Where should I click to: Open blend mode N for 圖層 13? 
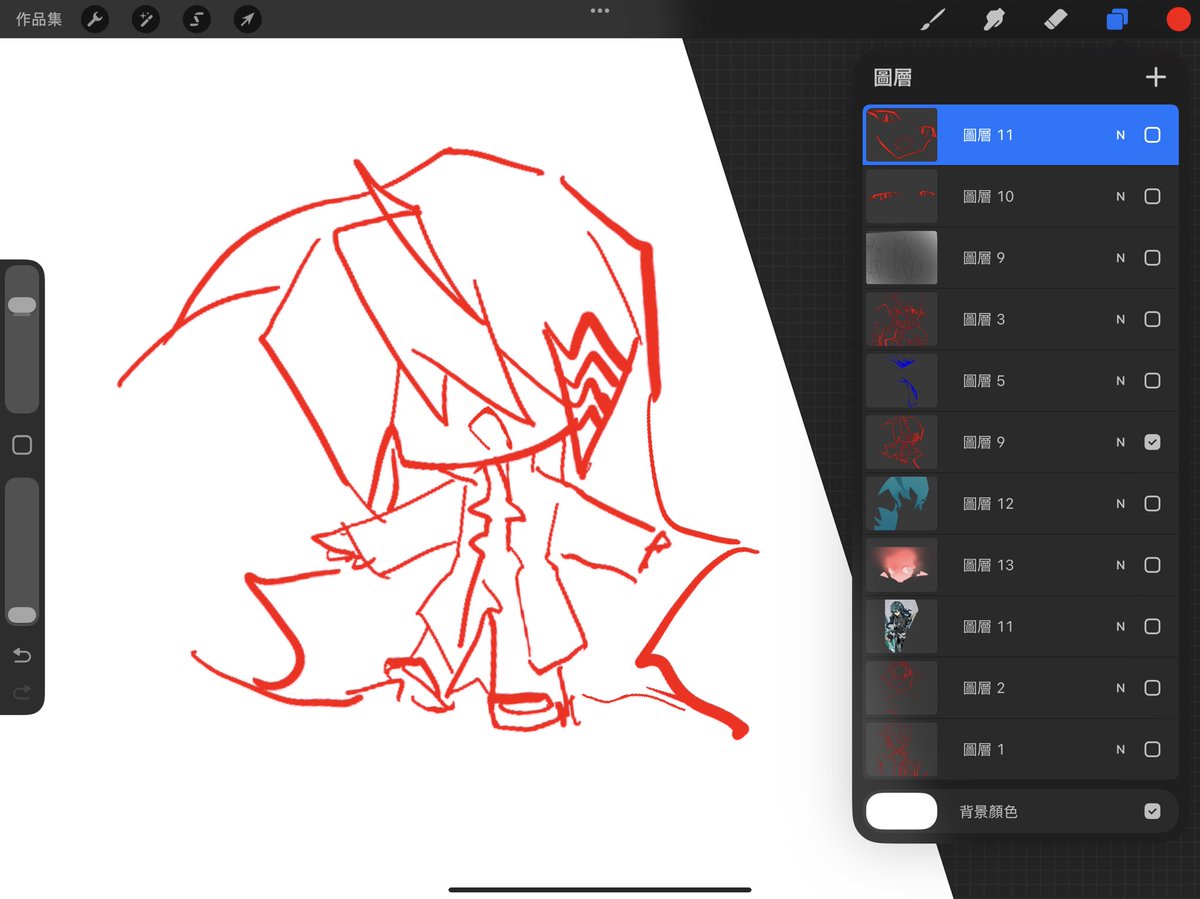(1121, 565)
